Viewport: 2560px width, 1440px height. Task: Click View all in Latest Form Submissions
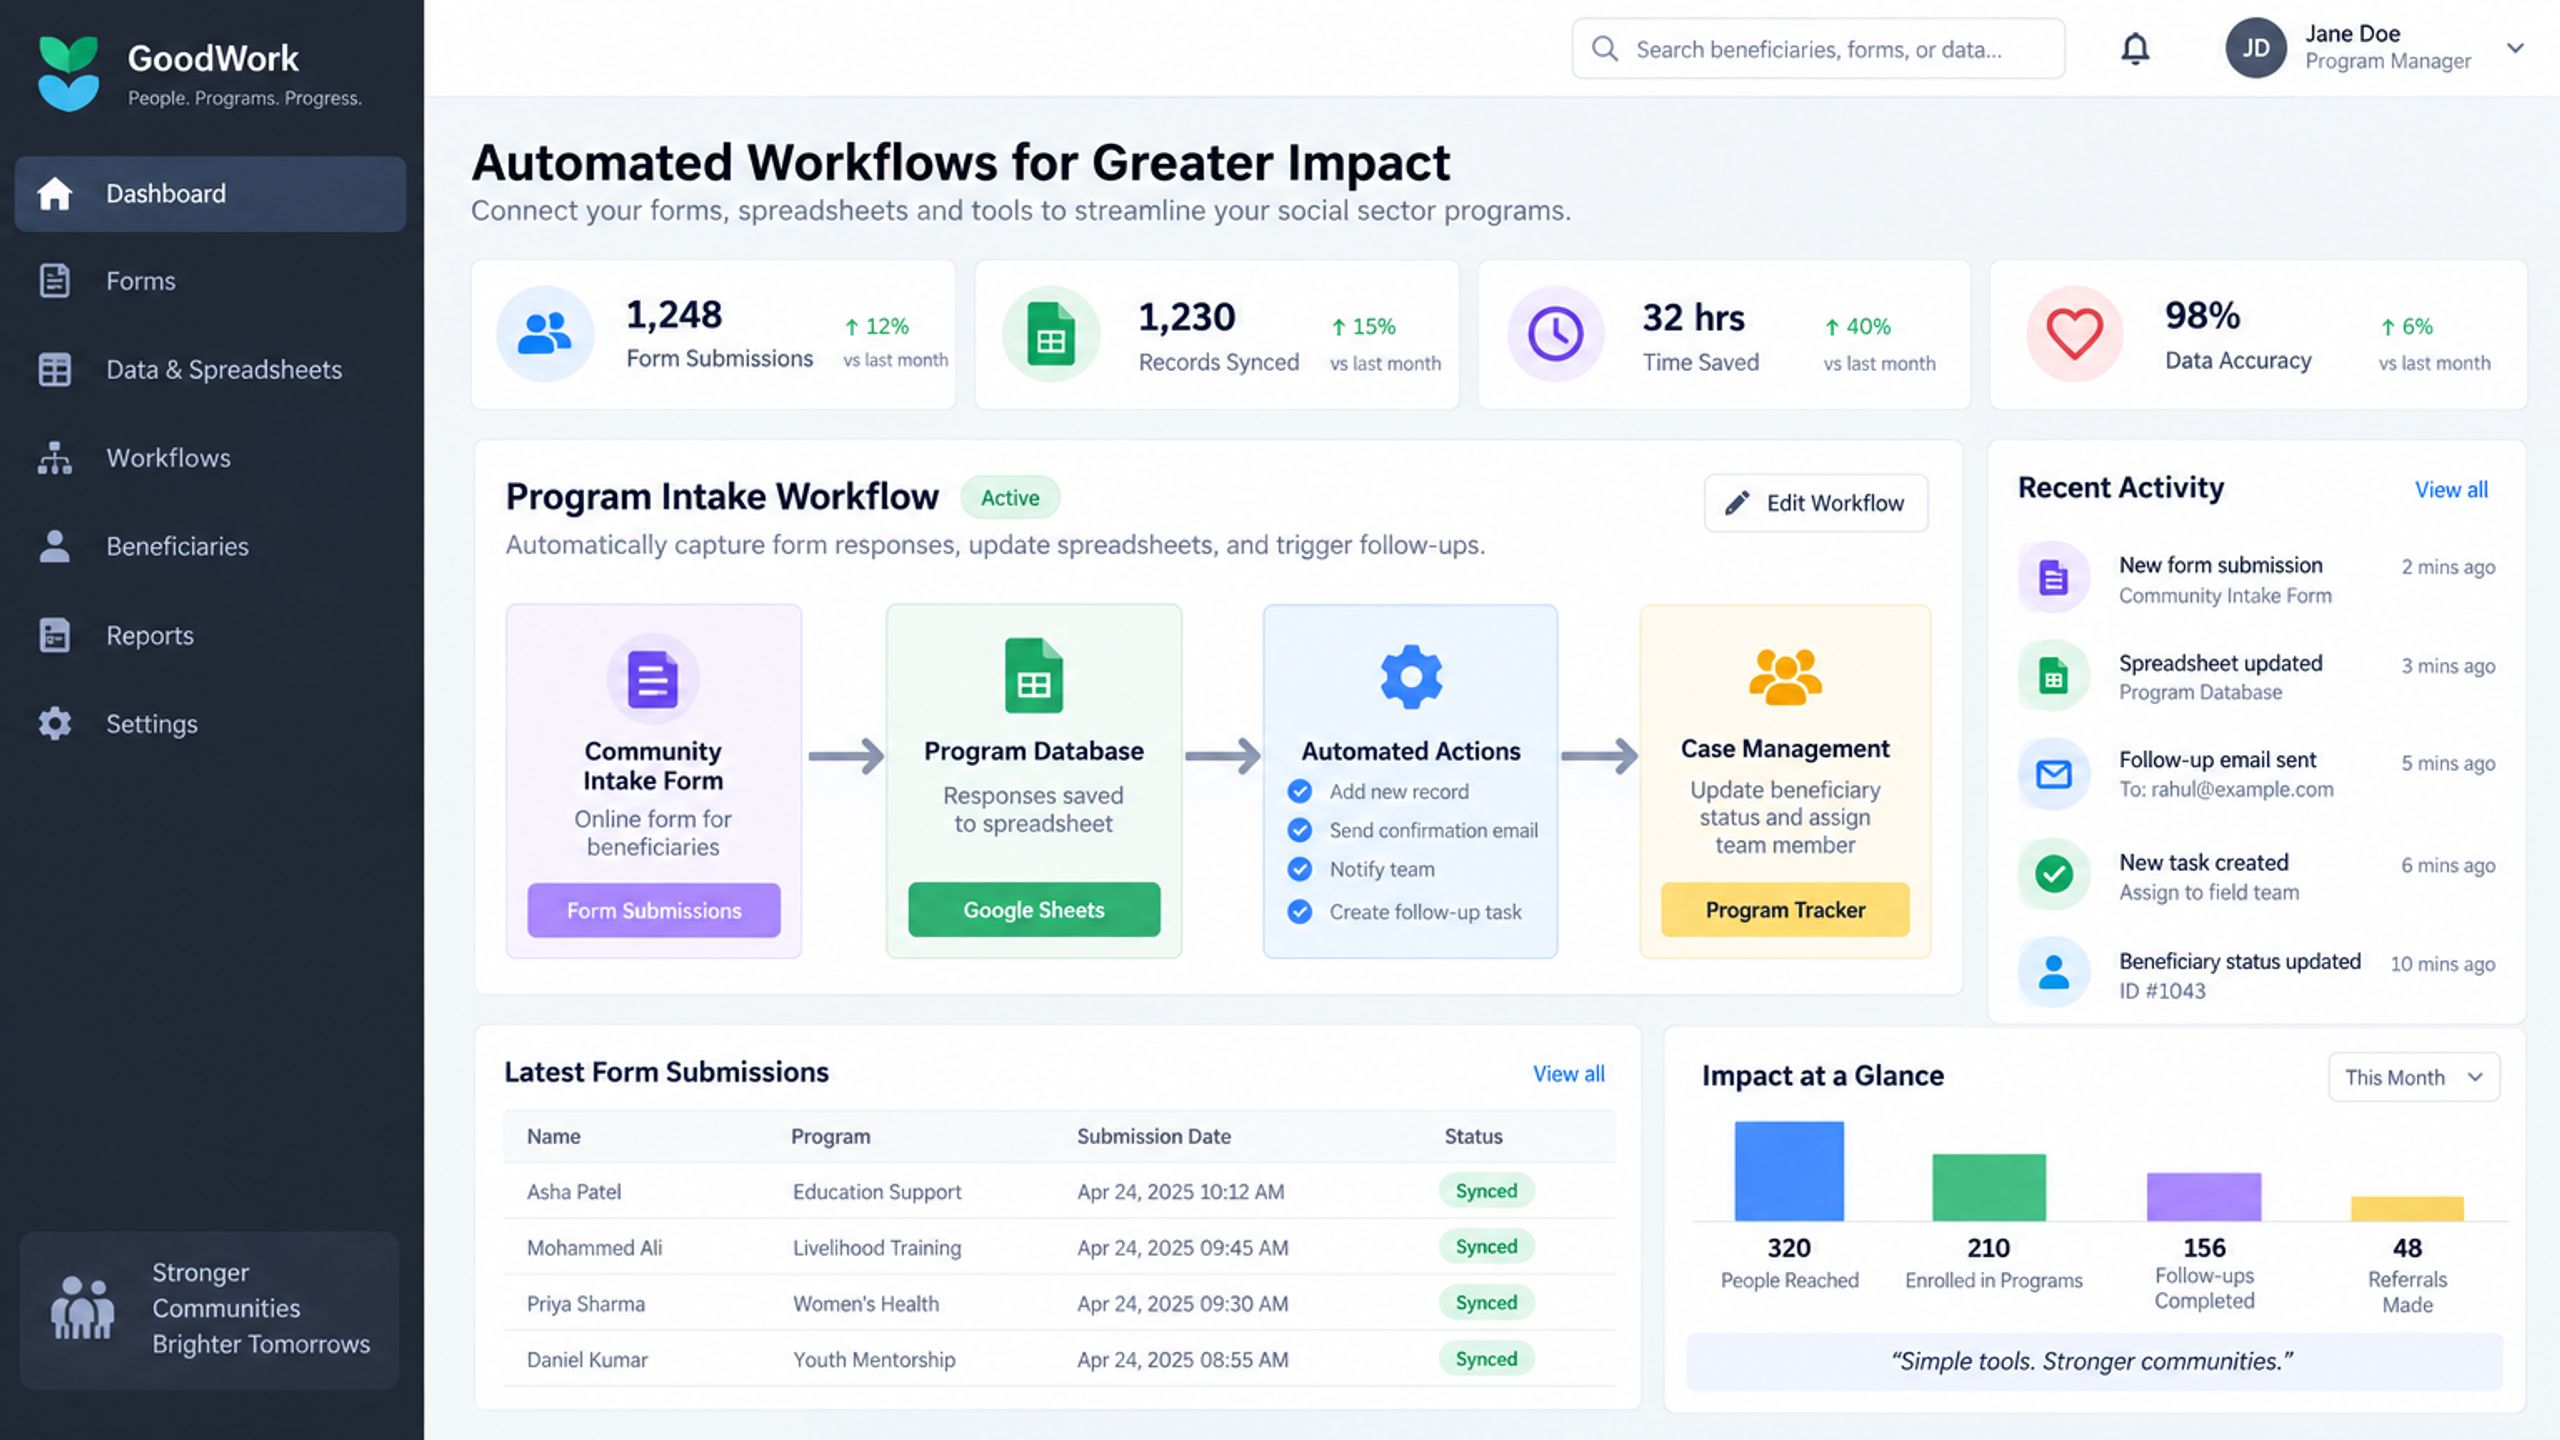[x=1568, y=1074]
